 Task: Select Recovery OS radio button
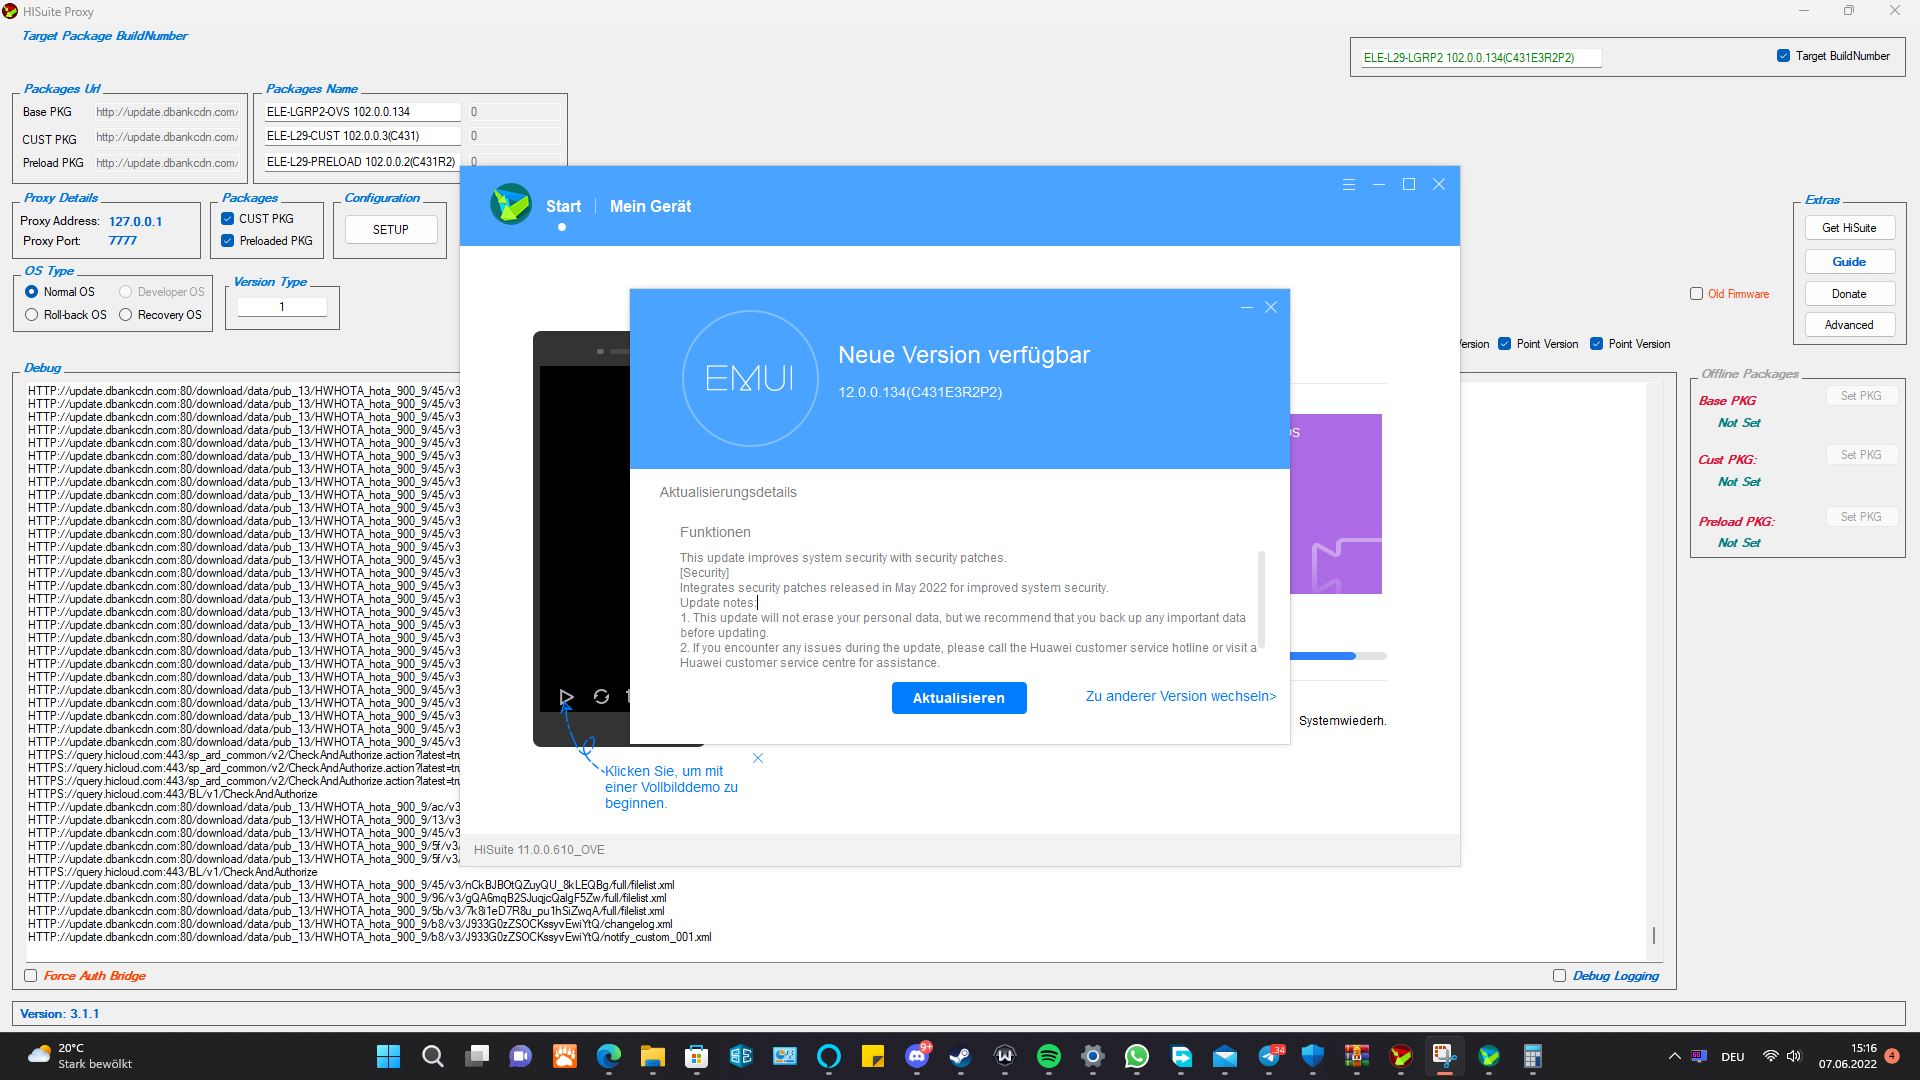coord(126,315)
